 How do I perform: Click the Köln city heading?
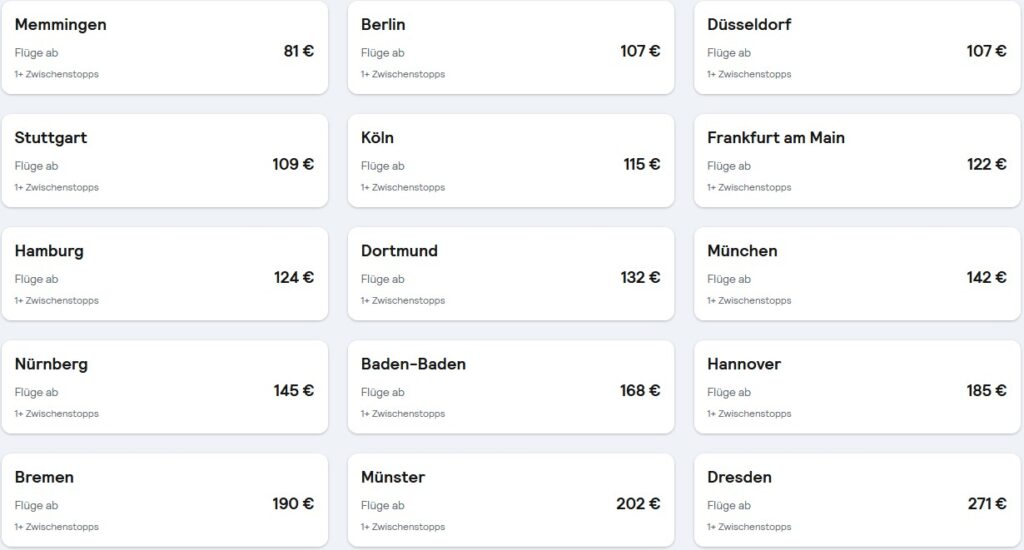click(377, 138)
